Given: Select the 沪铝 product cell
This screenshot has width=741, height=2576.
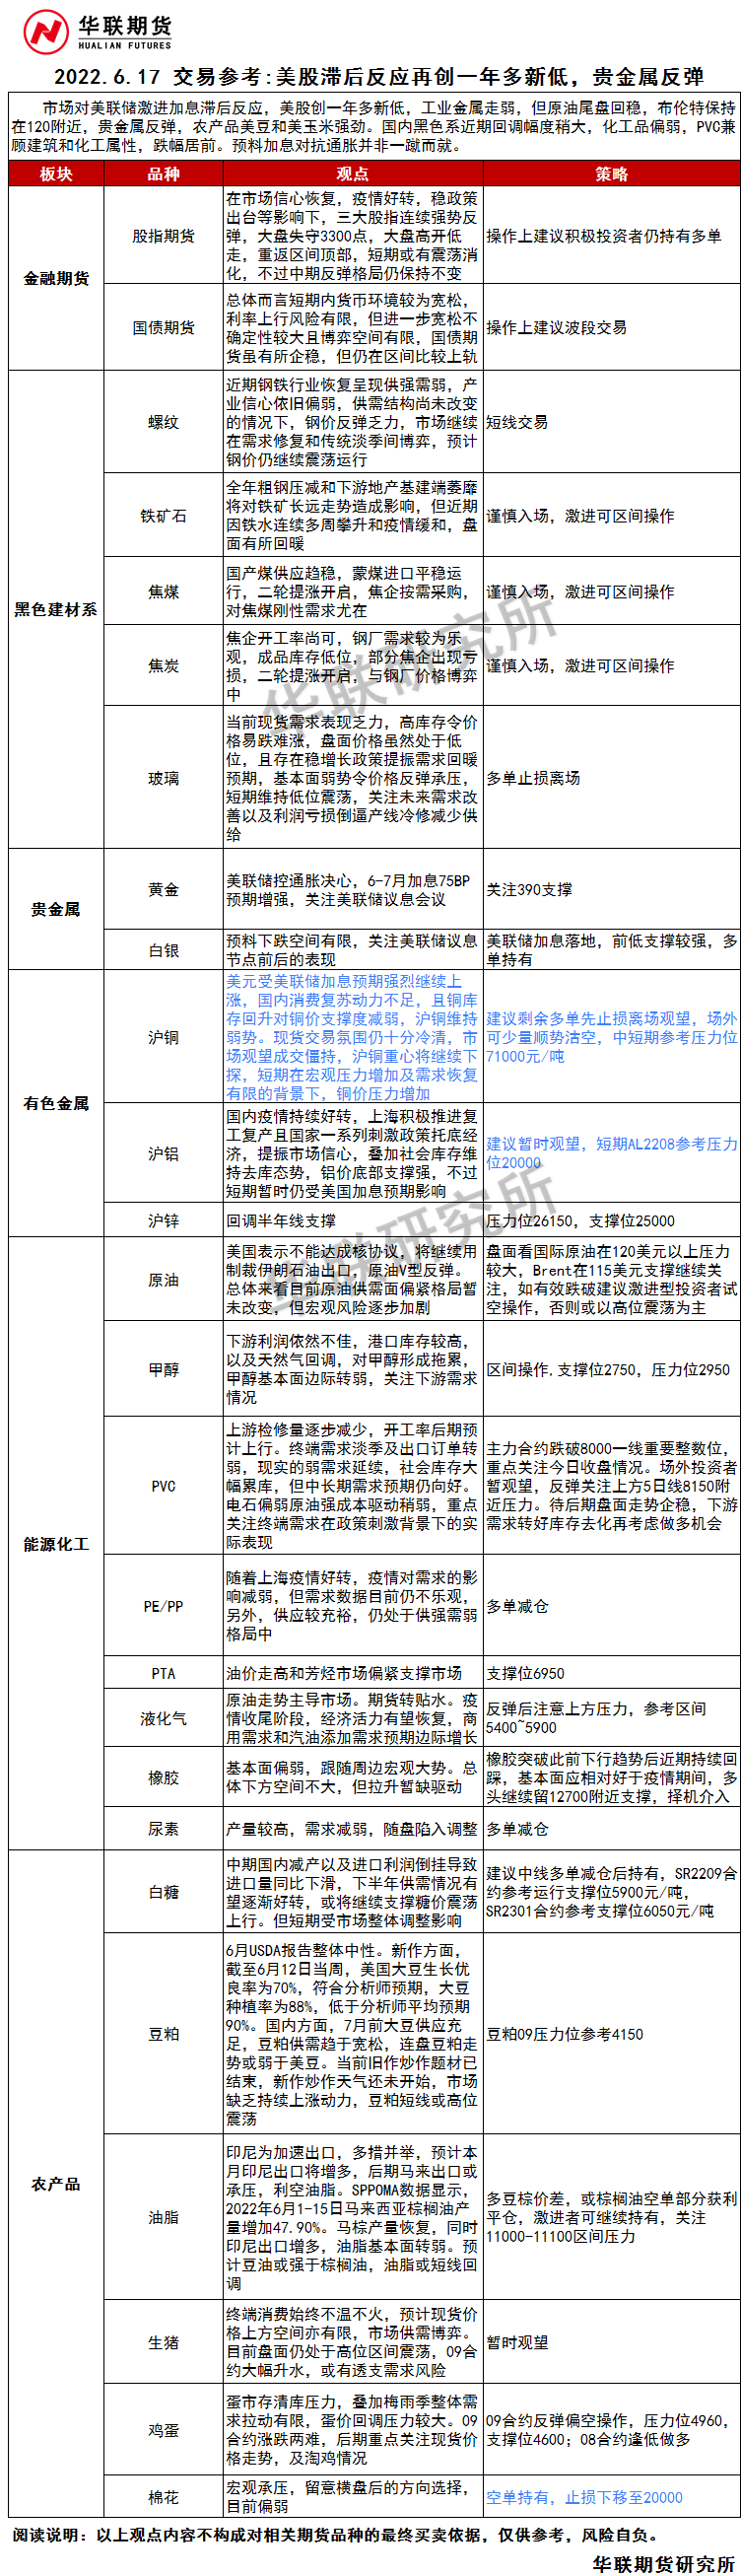Looking at the screenshot, I should [163, 1153].
